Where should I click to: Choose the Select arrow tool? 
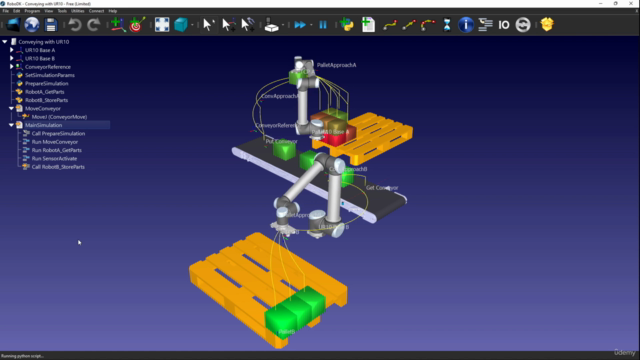coord(208,25)
